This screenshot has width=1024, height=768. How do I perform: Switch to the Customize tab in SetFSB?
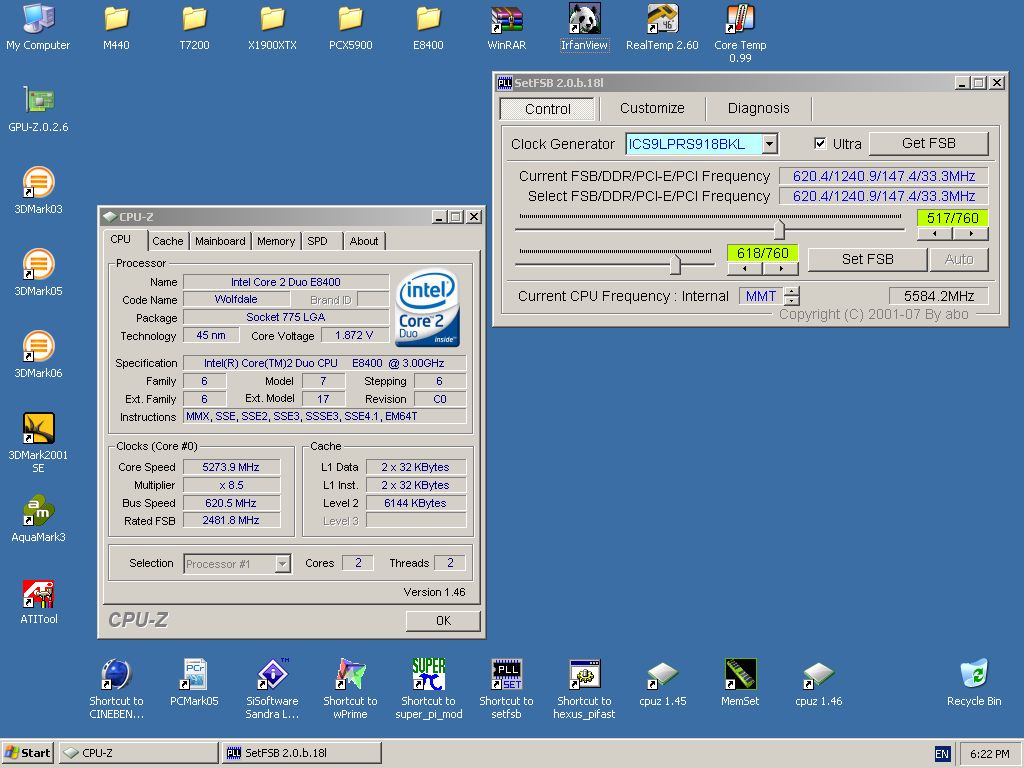(x=652, y=108)
